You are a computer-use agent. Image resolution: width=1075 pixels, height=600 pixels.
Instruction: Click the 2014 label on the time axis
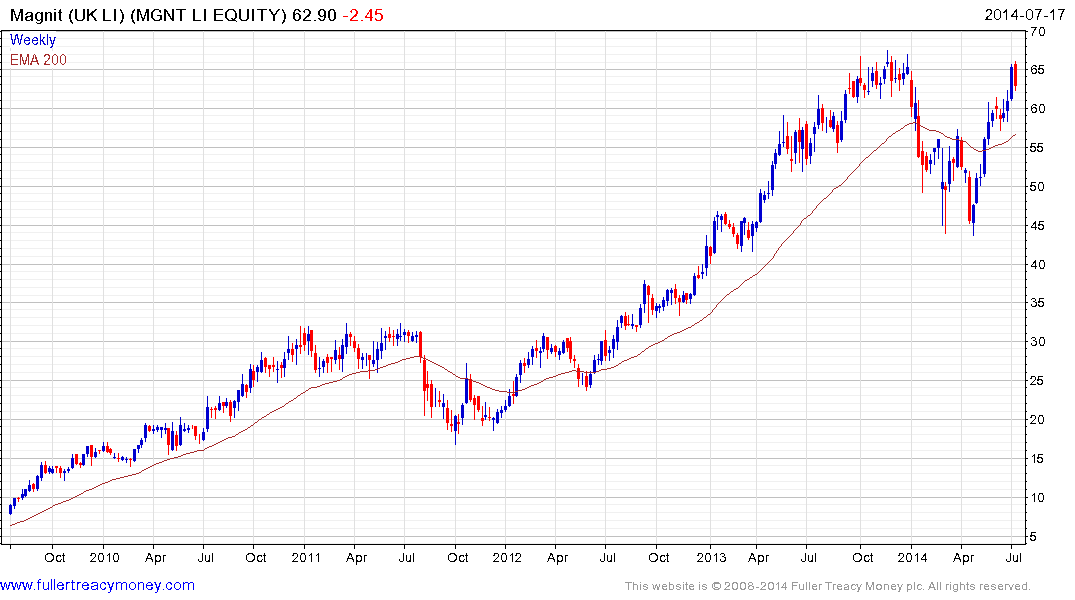tap(912, 557)
